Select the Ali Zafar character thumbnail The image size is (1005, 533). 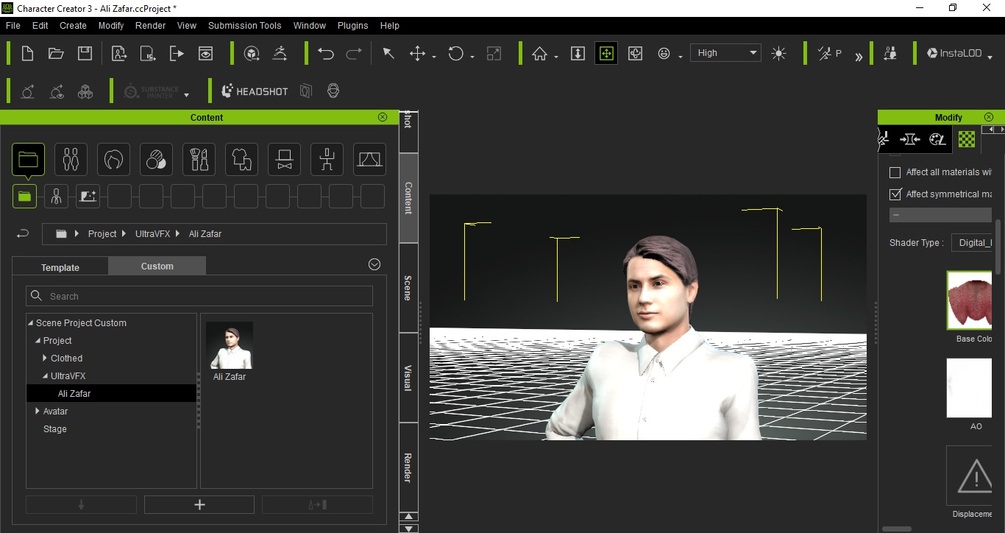pyautogui.click(x=229, y=346)
